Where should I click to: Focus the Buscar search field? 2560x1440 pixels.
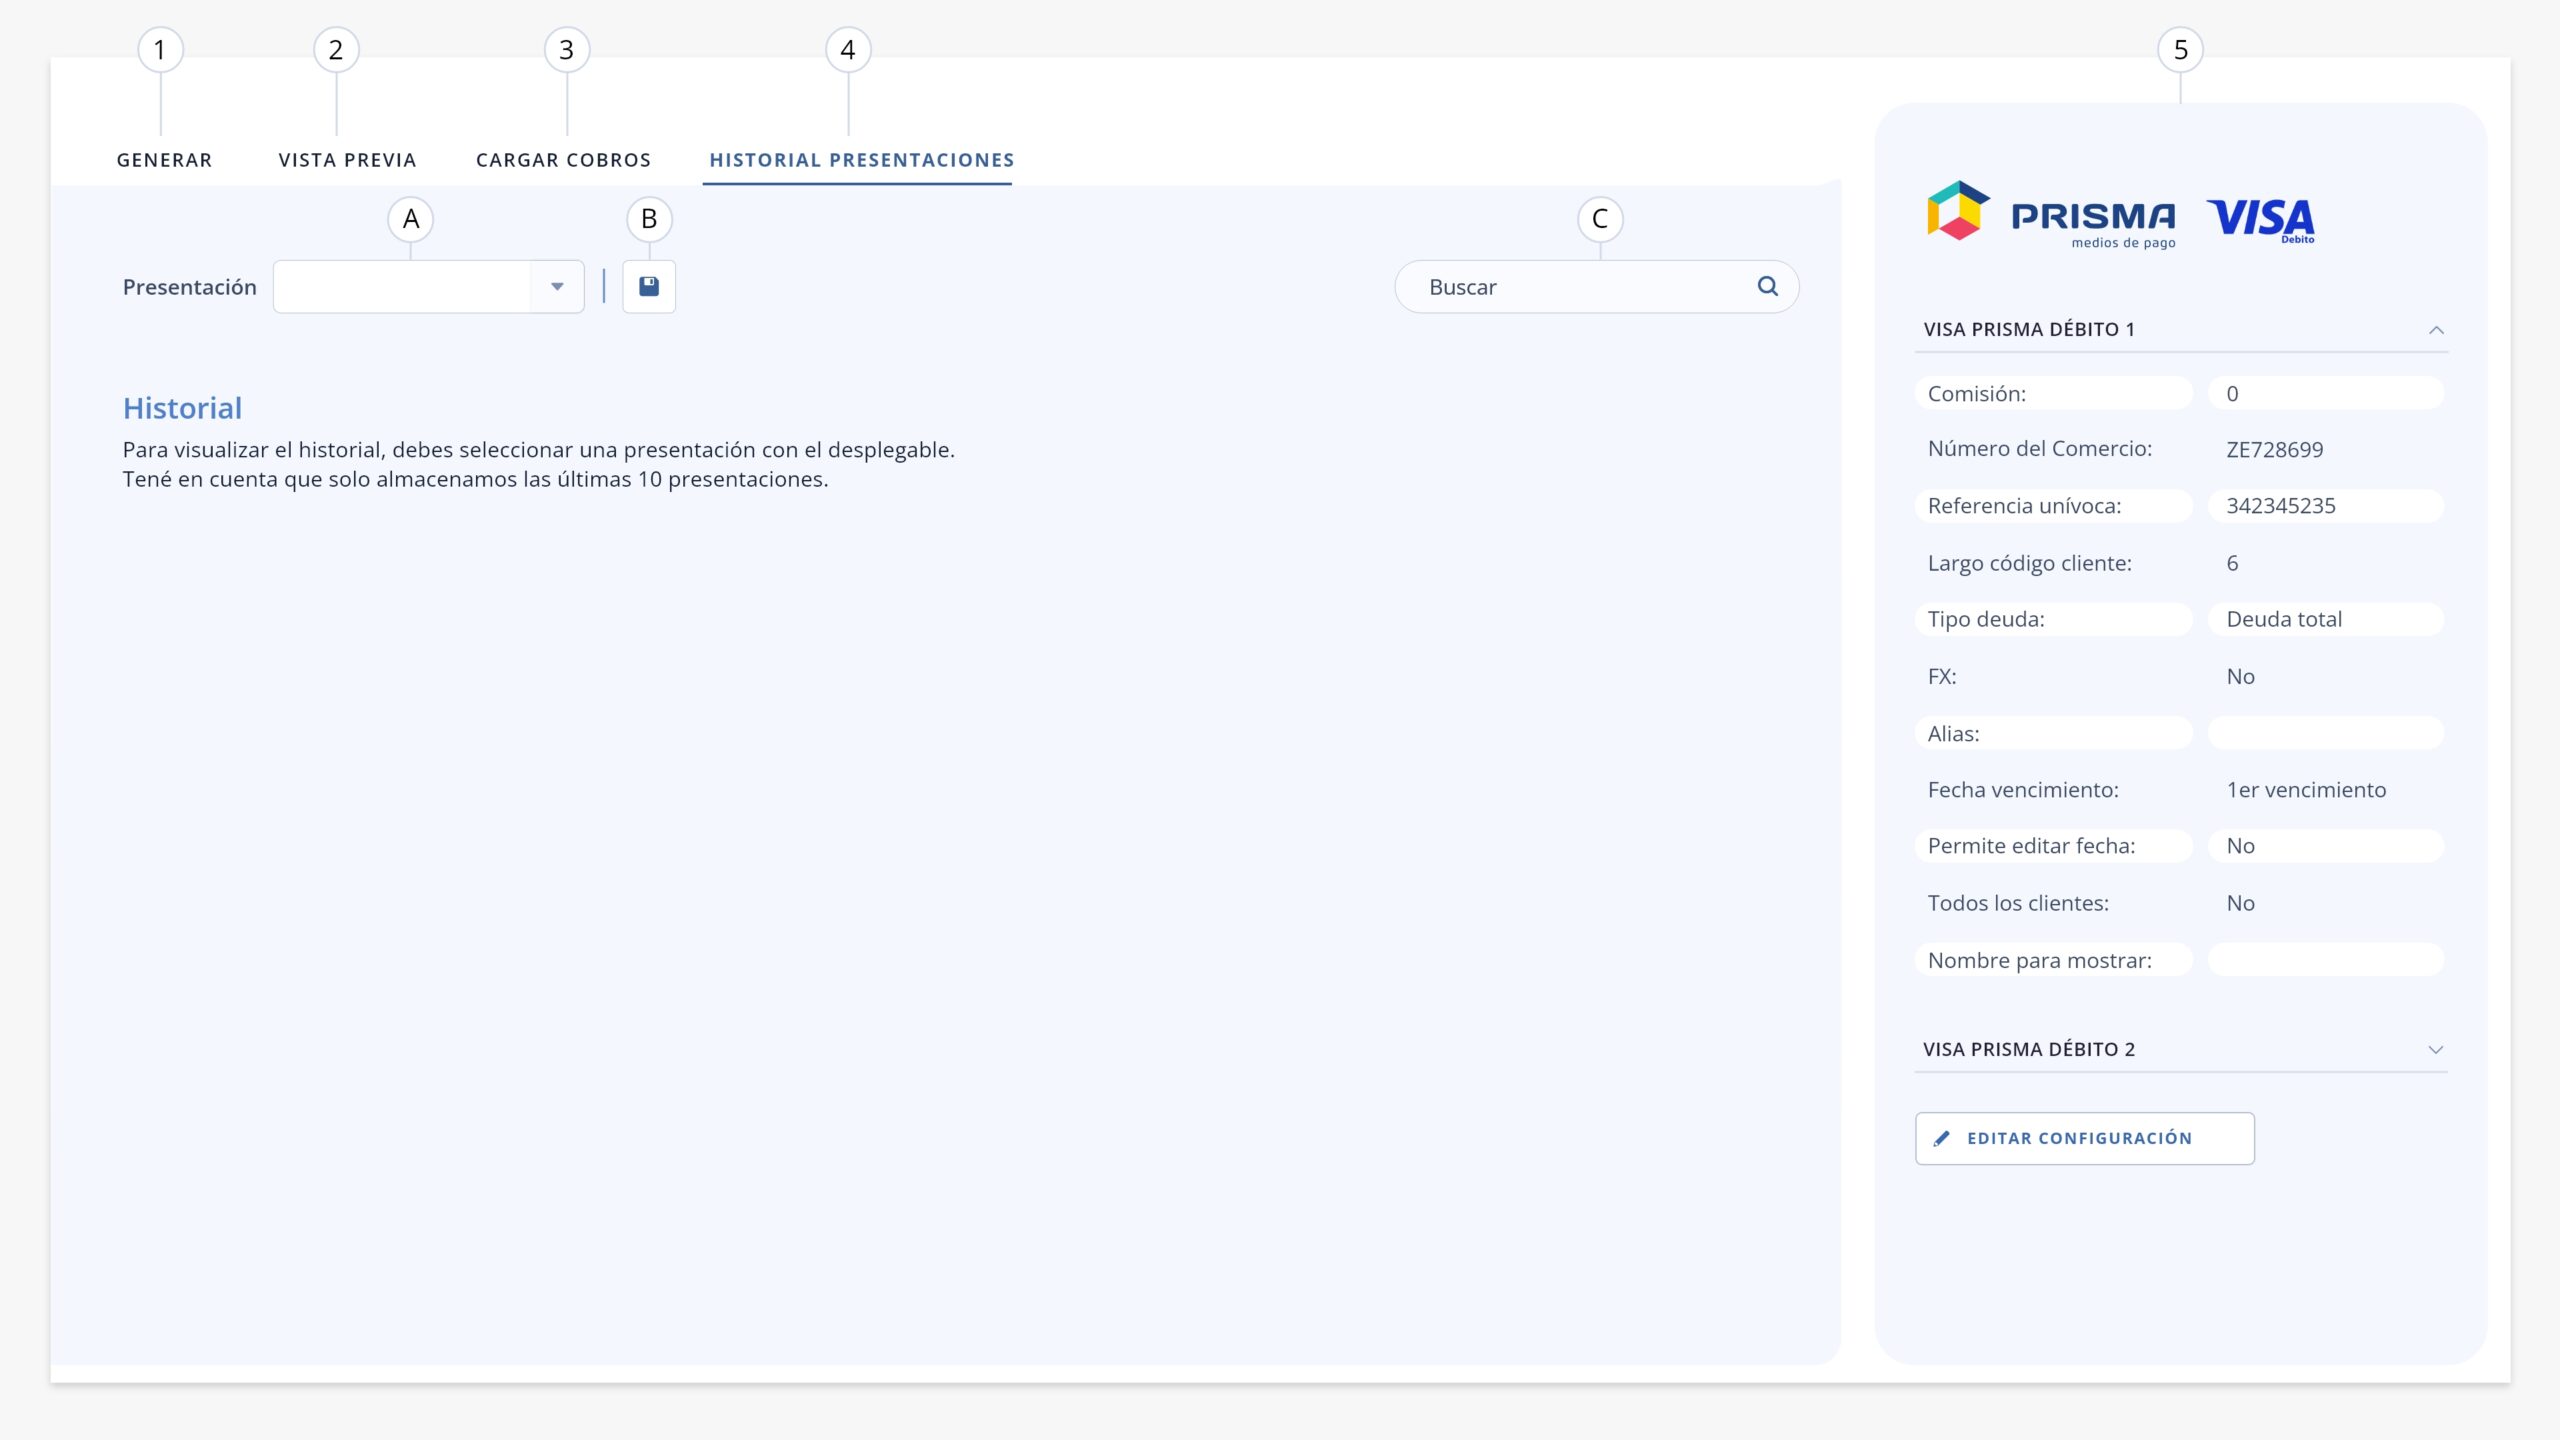click(1597, 287)
